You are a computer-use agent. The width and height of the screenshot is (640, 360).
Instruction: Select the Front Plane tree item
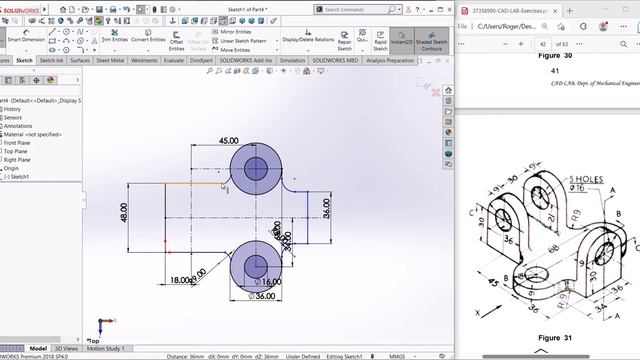pyautogui.click(x=17, y=143)
